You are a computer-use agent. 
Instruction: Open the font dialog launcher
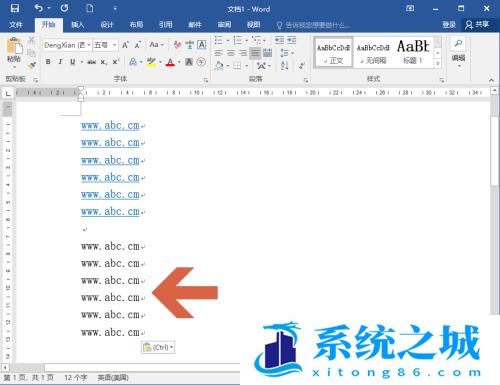click(206, 80)
